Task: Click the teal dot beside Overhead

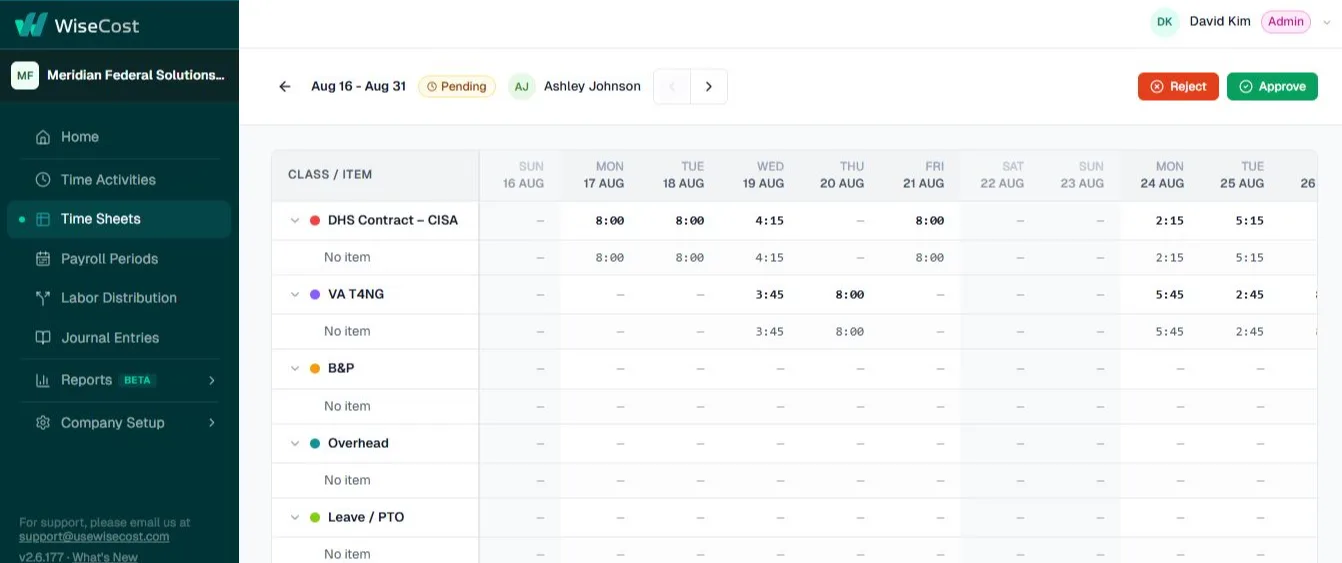Action: click(x=315, y=443)
